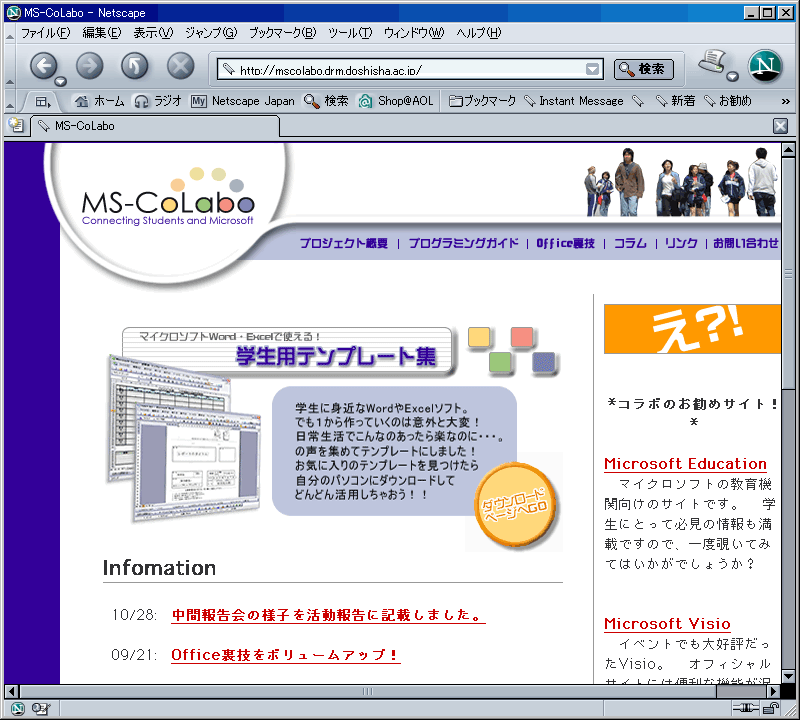
Task: Click the unlabeled bookmark icon before 新着
Action: (x=638, y=101)
